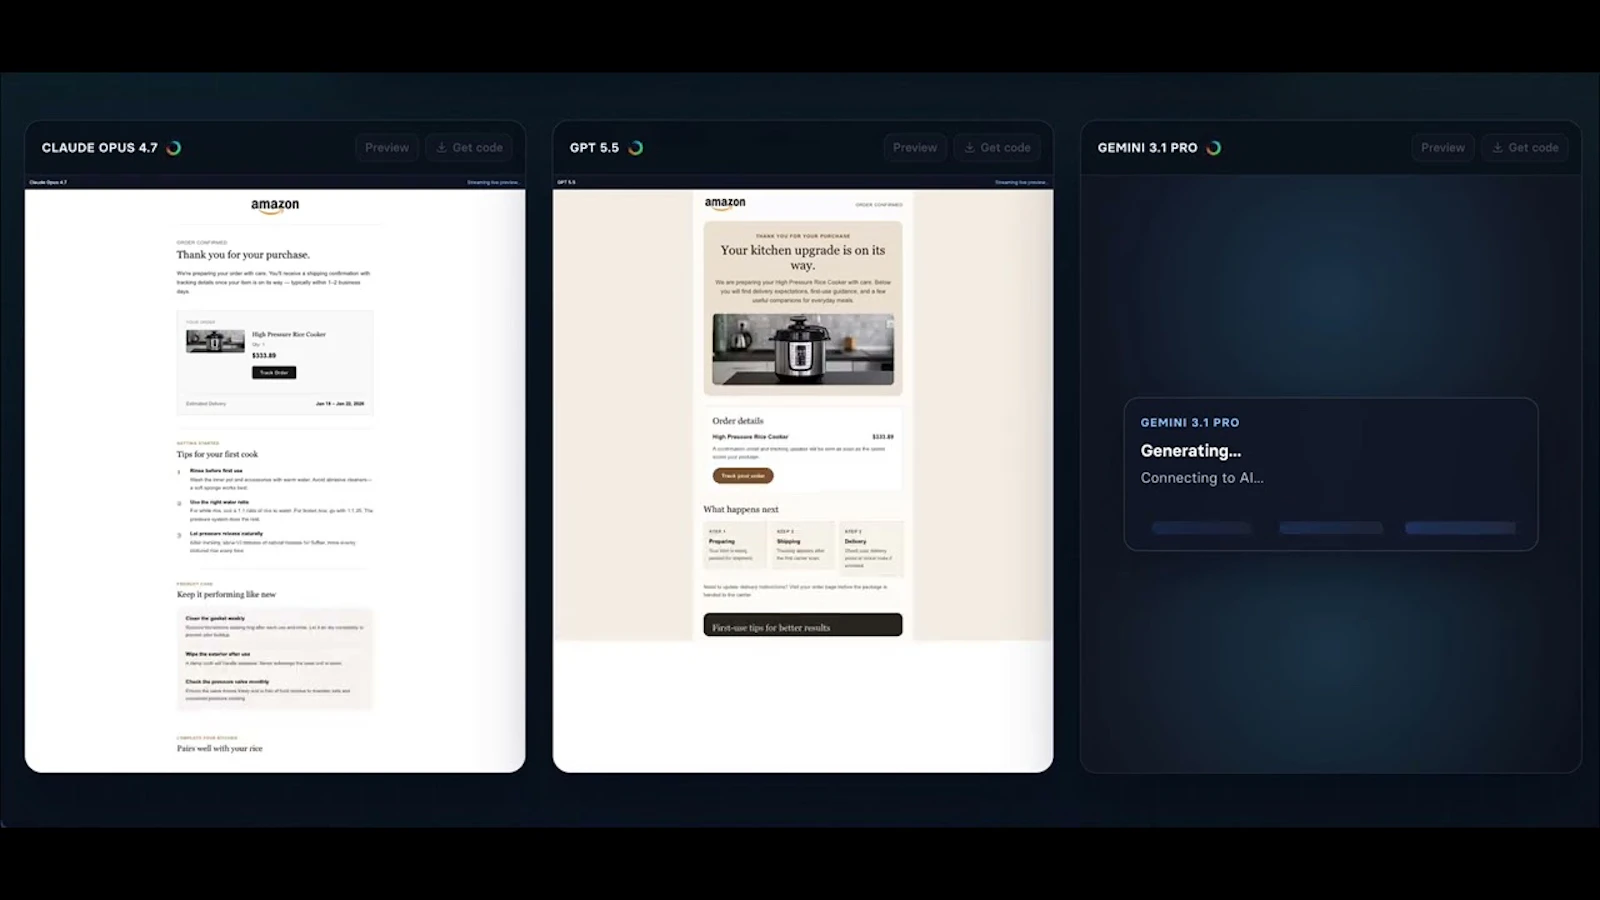Open Preview for GPT 5.5 panel
Viewport: 1600px width, 900px height.
pyautogui.click(x=915, y=148)
